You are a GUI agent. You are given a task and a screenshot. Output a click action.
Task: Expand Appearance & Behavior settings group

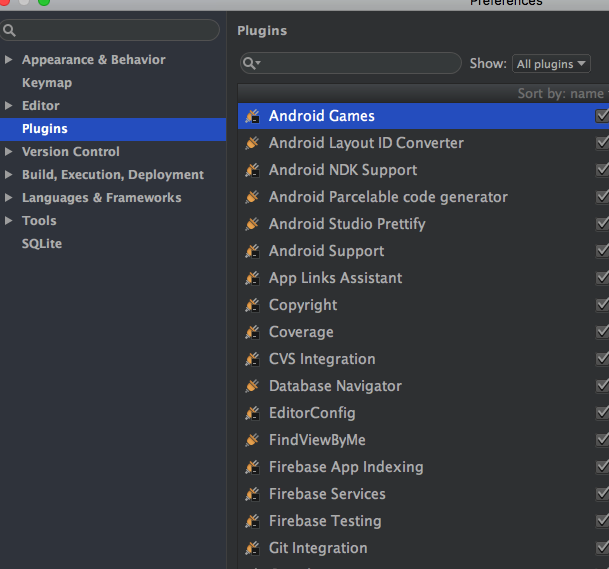[8, 59]
